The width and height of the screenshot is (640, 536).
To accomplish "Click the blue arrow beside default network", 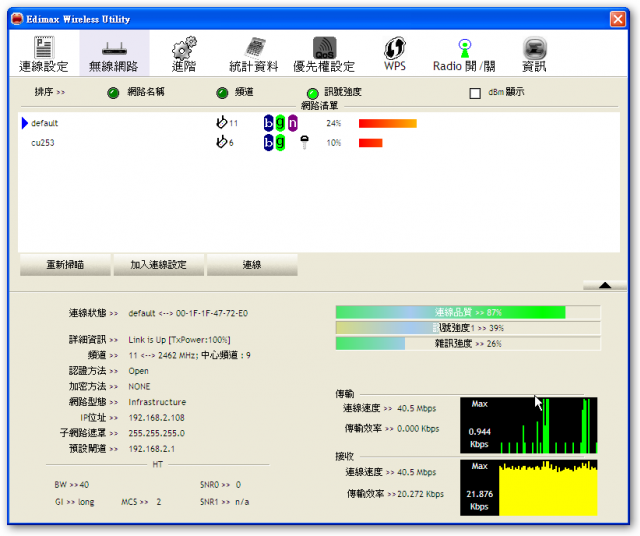I will (24, 123).
